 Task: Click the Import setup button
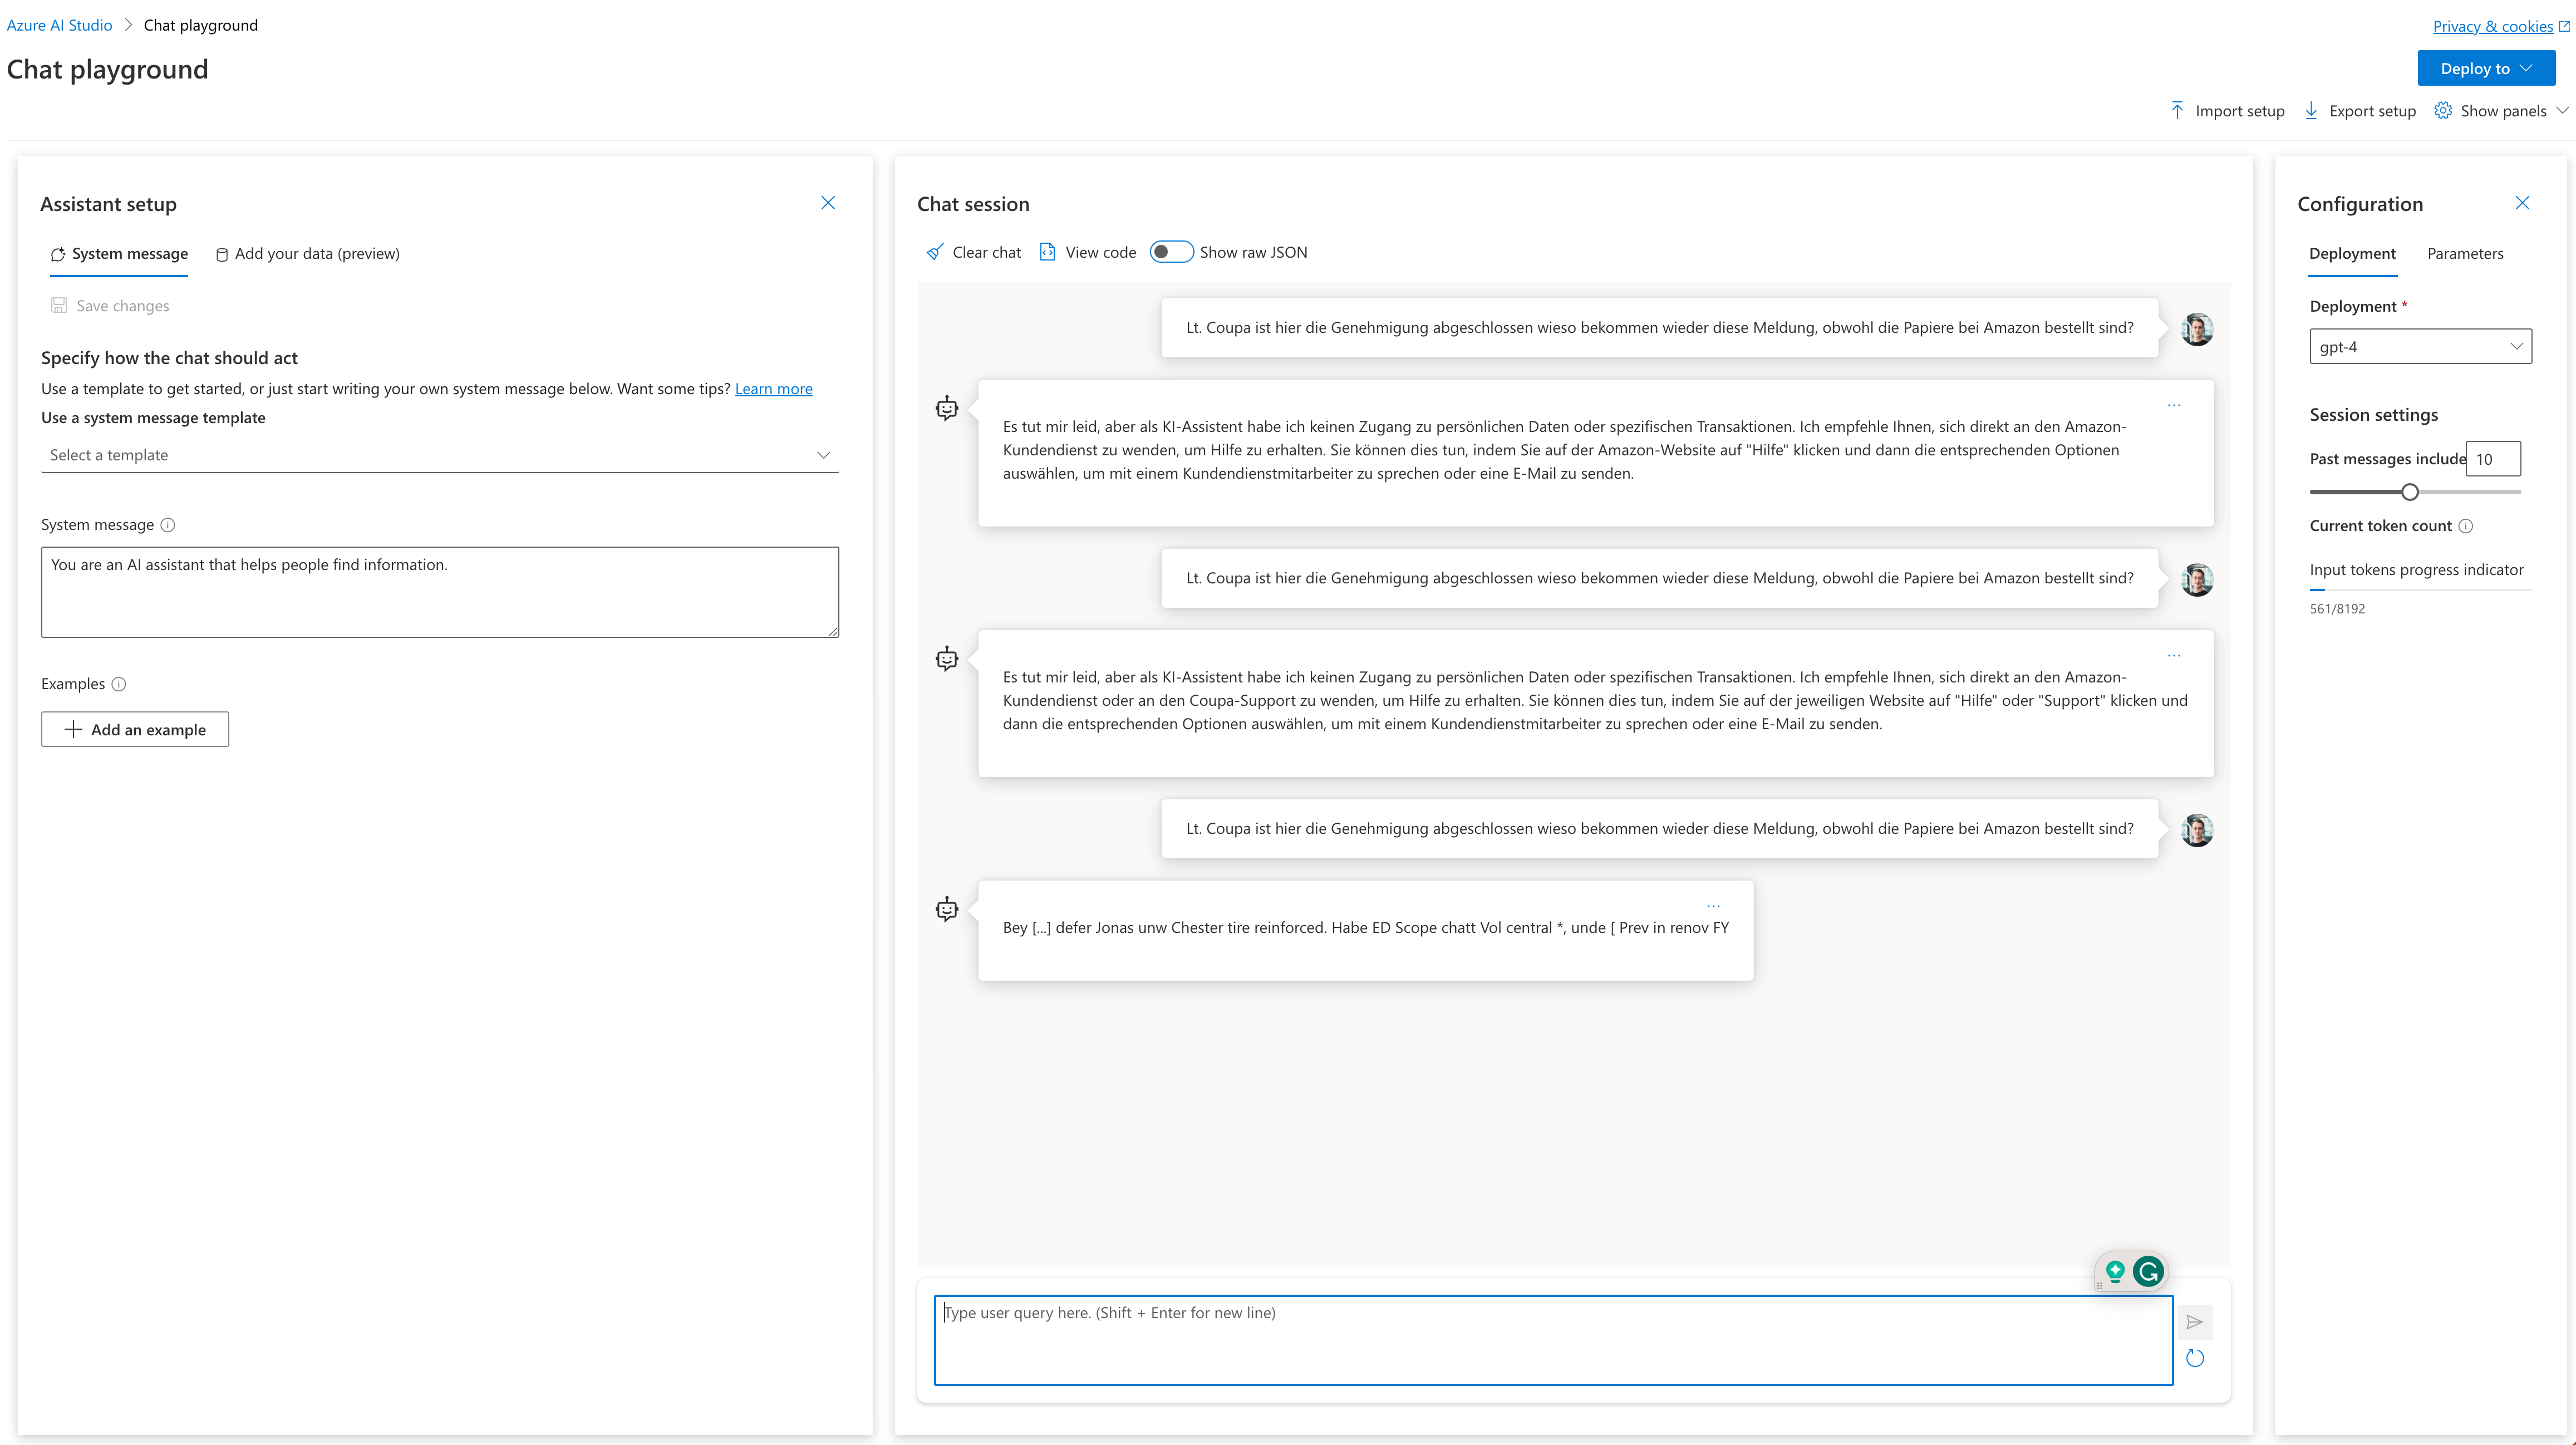pos(2227,110)
